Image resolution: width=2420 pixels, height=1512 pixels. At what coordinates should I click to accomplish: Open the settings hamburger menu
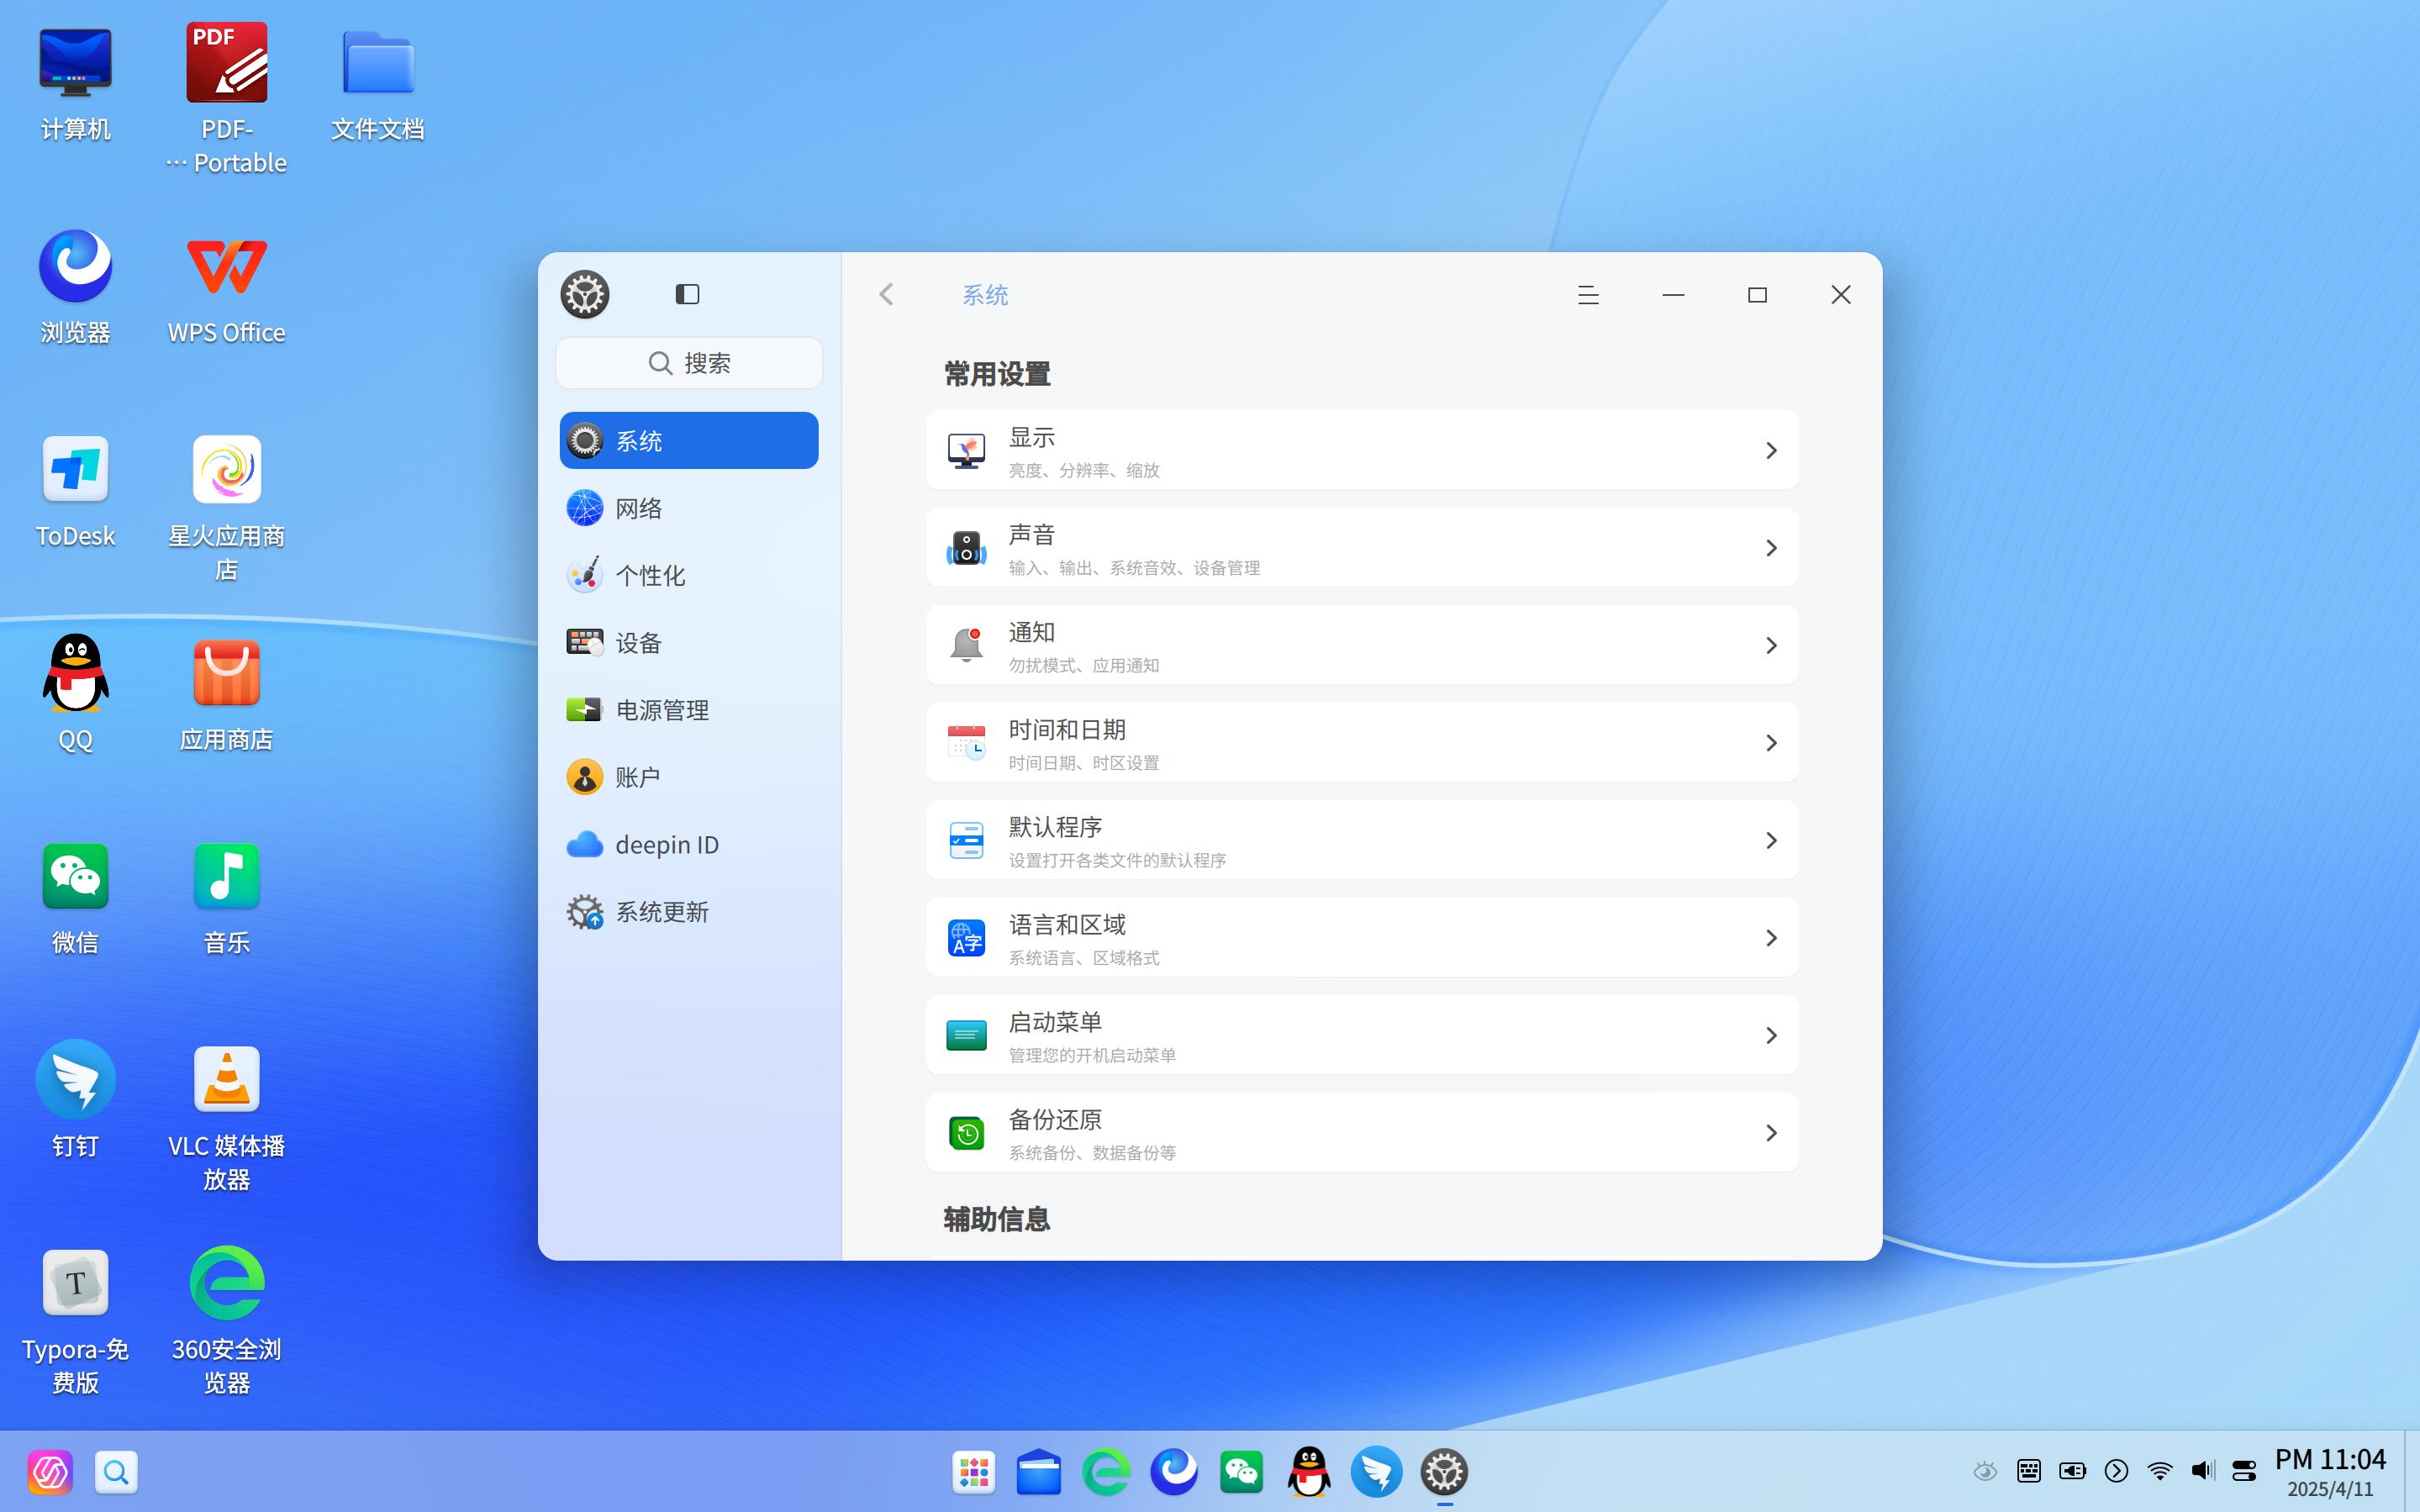tap(1588, 294)
